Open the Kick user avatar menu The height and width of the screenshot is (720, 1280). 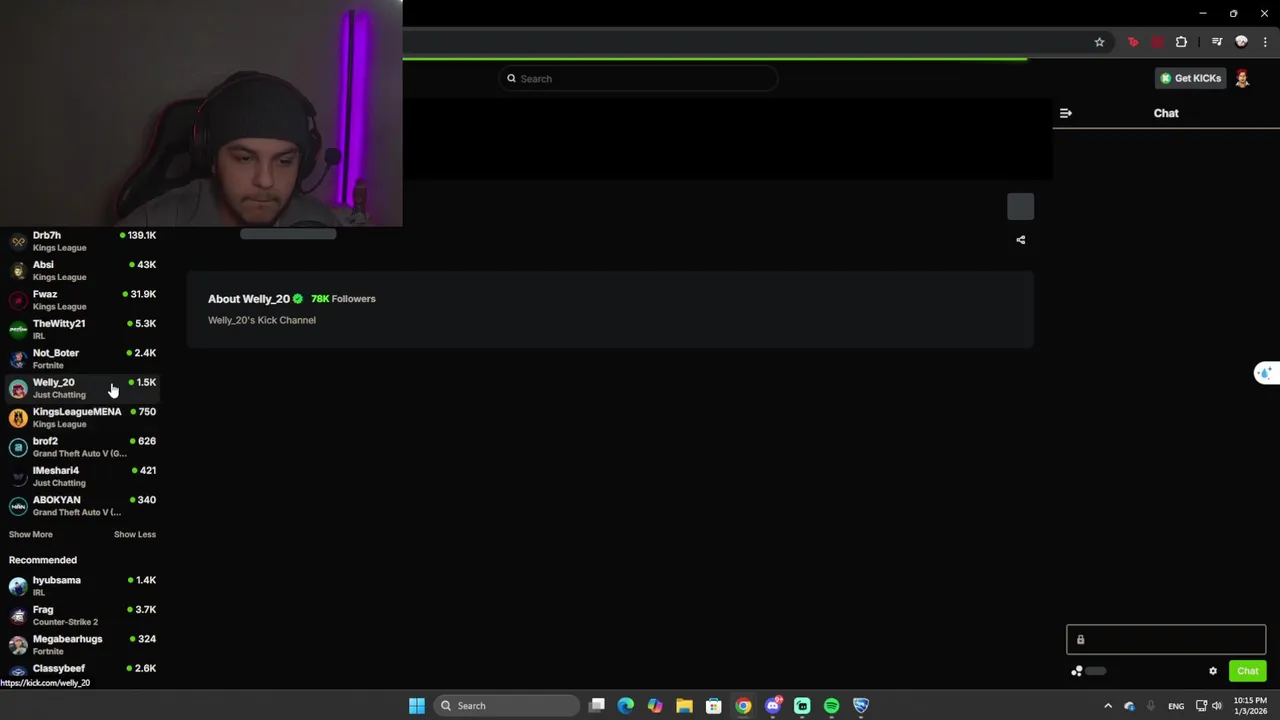pyautogui.click(x=1242, y=78)
